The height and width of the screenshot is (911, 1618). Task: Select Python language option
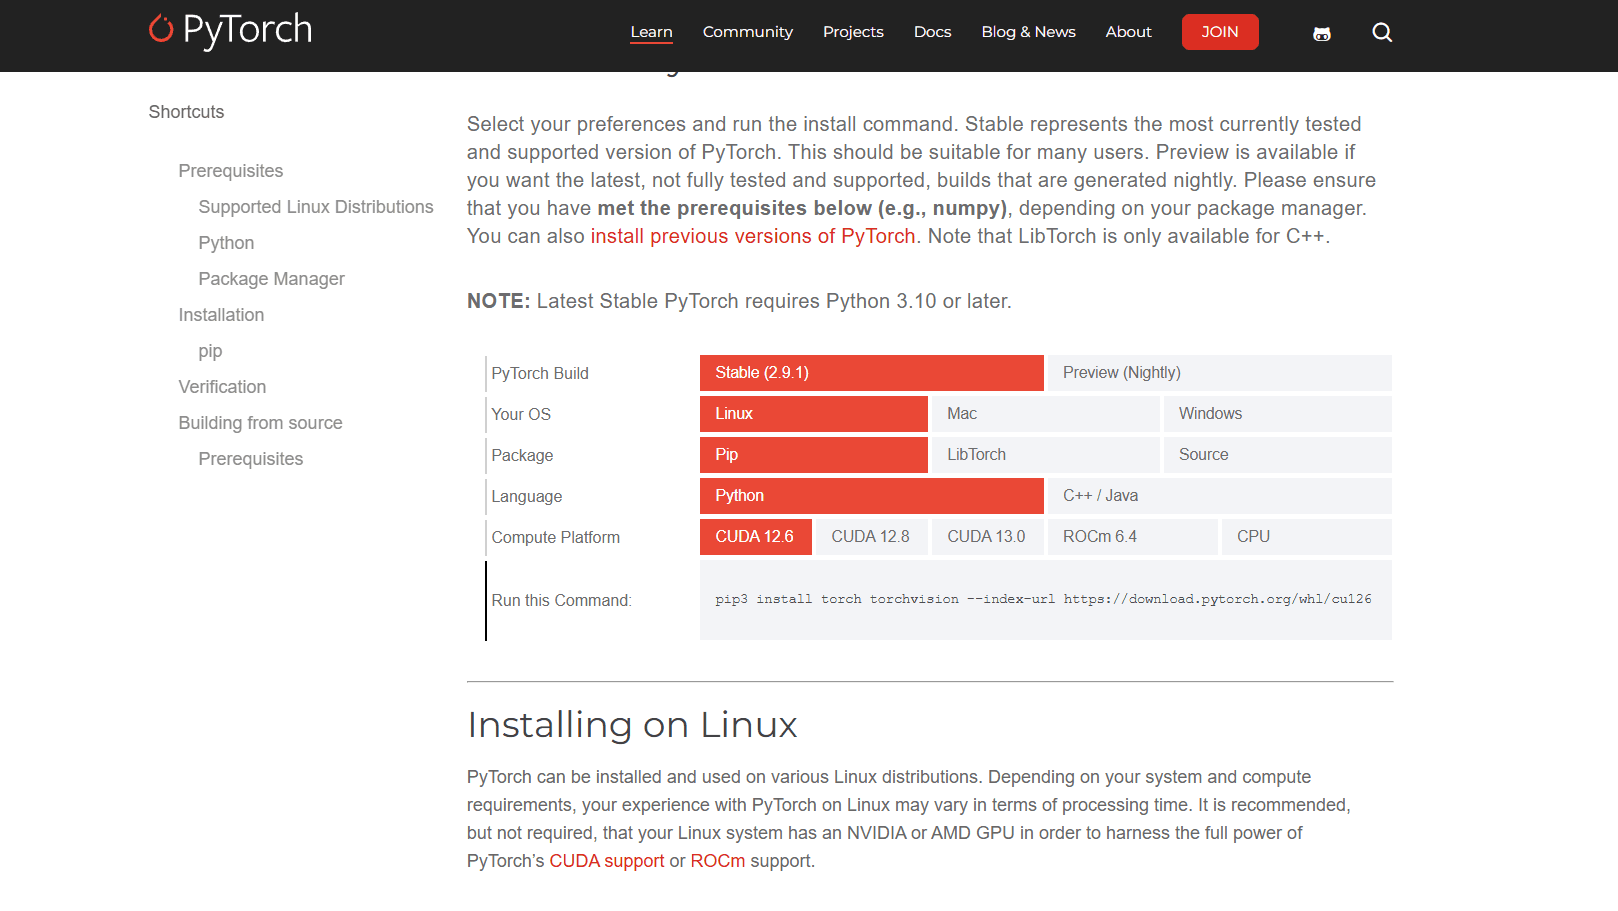[872, 496]
